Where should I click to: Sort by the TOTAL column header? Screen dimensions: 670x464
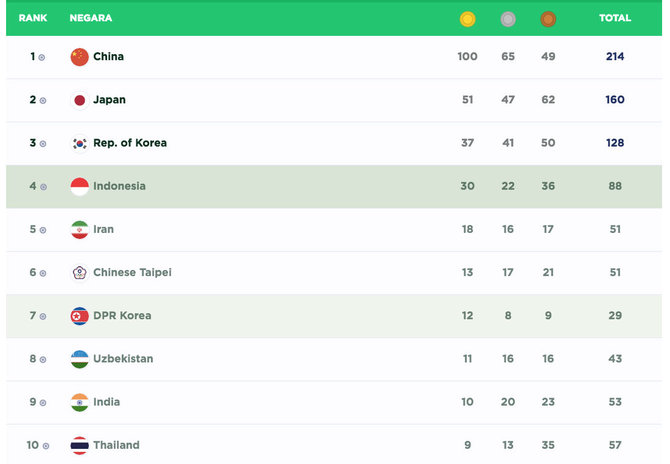[x=614, y=18]
